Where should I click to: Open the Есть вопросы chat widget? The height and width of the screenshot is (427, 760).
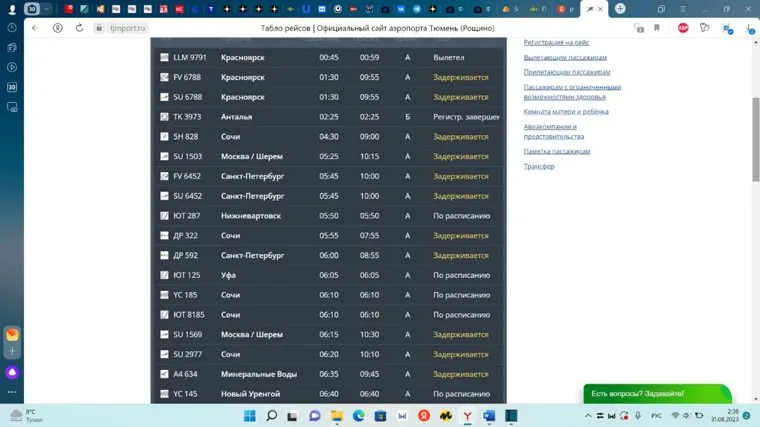[657, 394]
